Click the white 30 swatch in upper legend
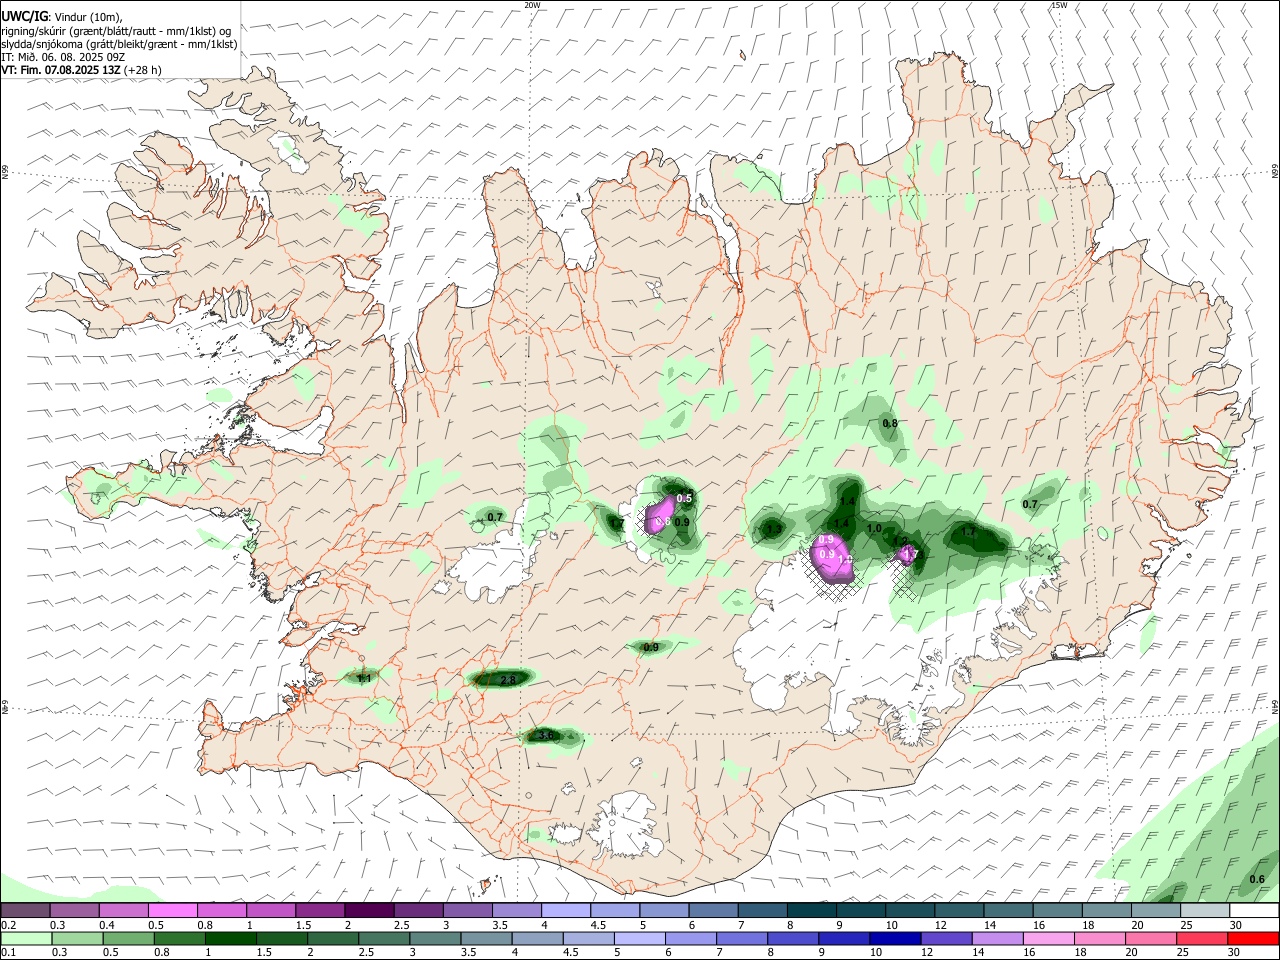Viewport: 1280px width, 960px height. pos(1253,911)
